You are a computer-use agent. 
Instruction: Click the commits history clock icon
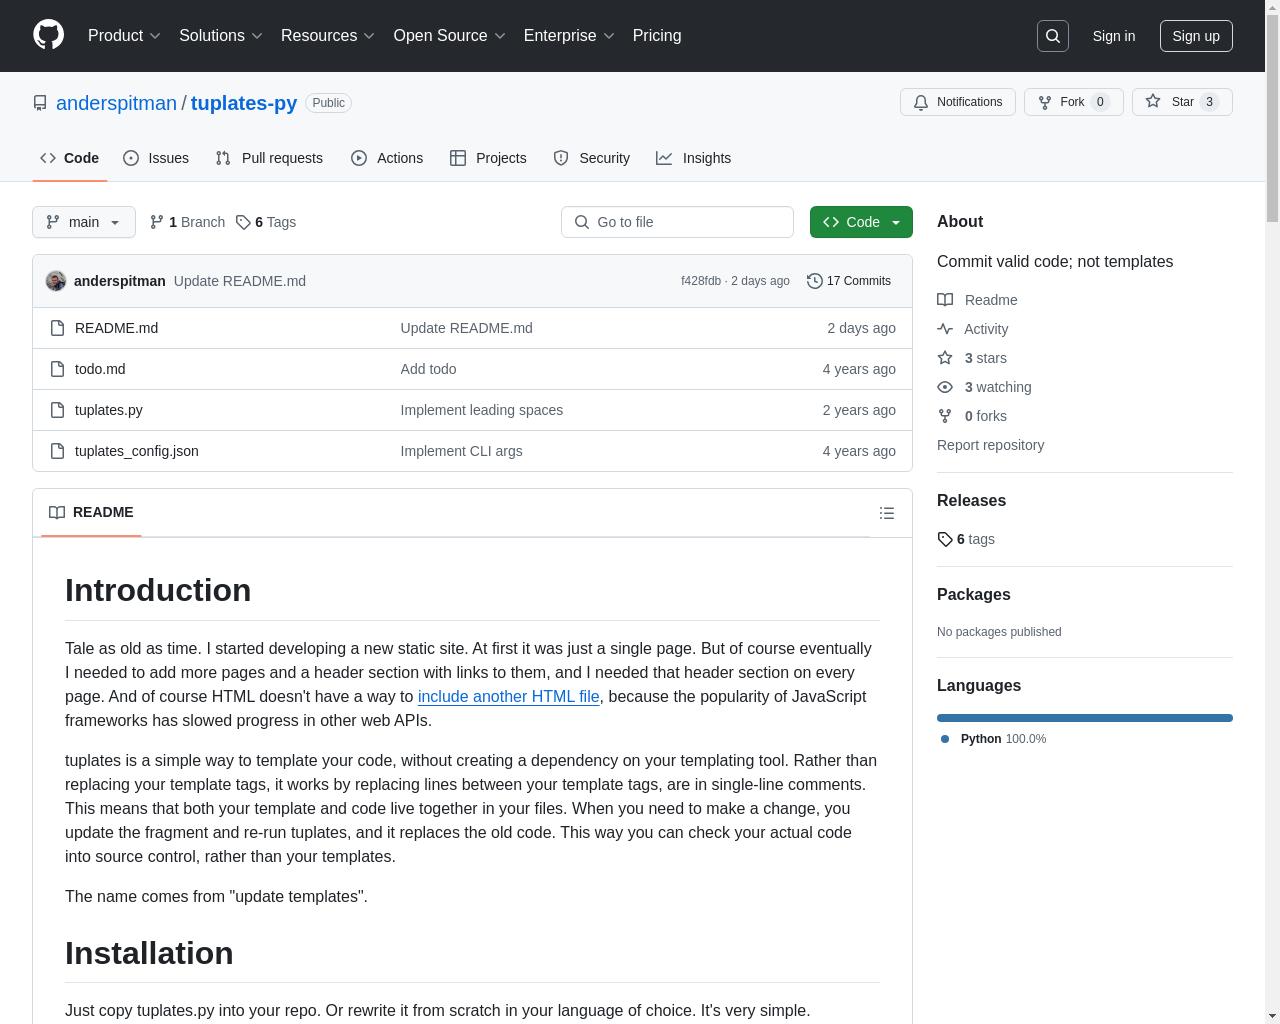(x=815, y=281)
